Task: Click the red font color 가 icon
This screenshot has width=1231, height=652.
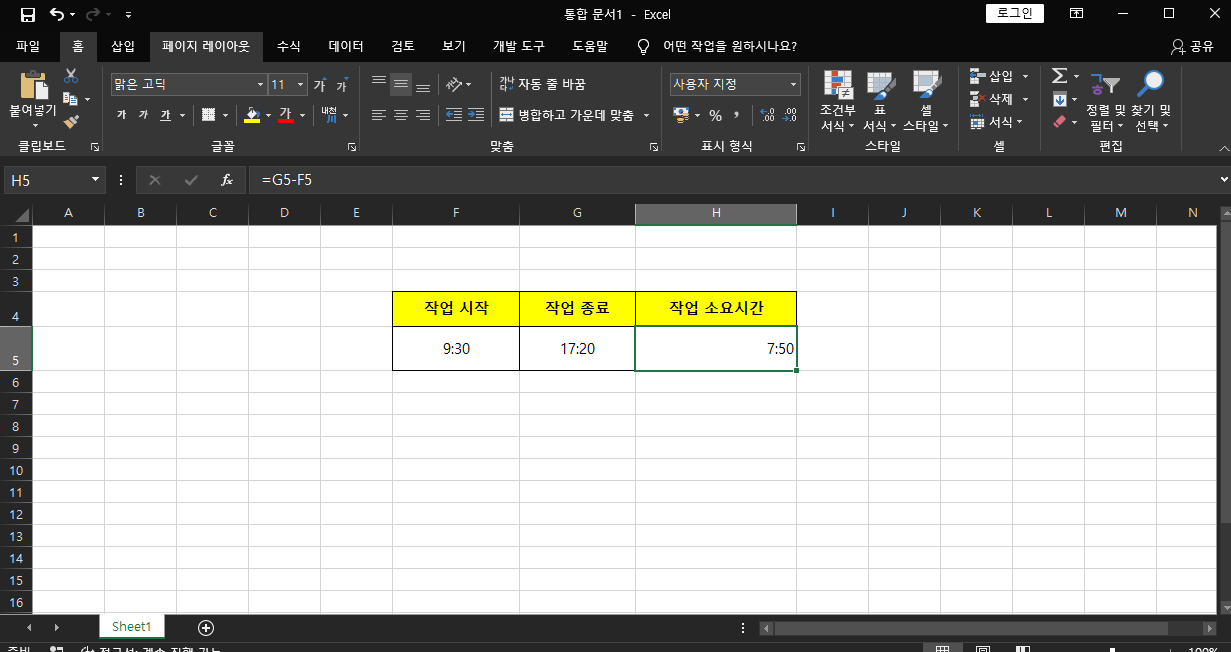Action: pyautogui.click(x=285, y=115)
